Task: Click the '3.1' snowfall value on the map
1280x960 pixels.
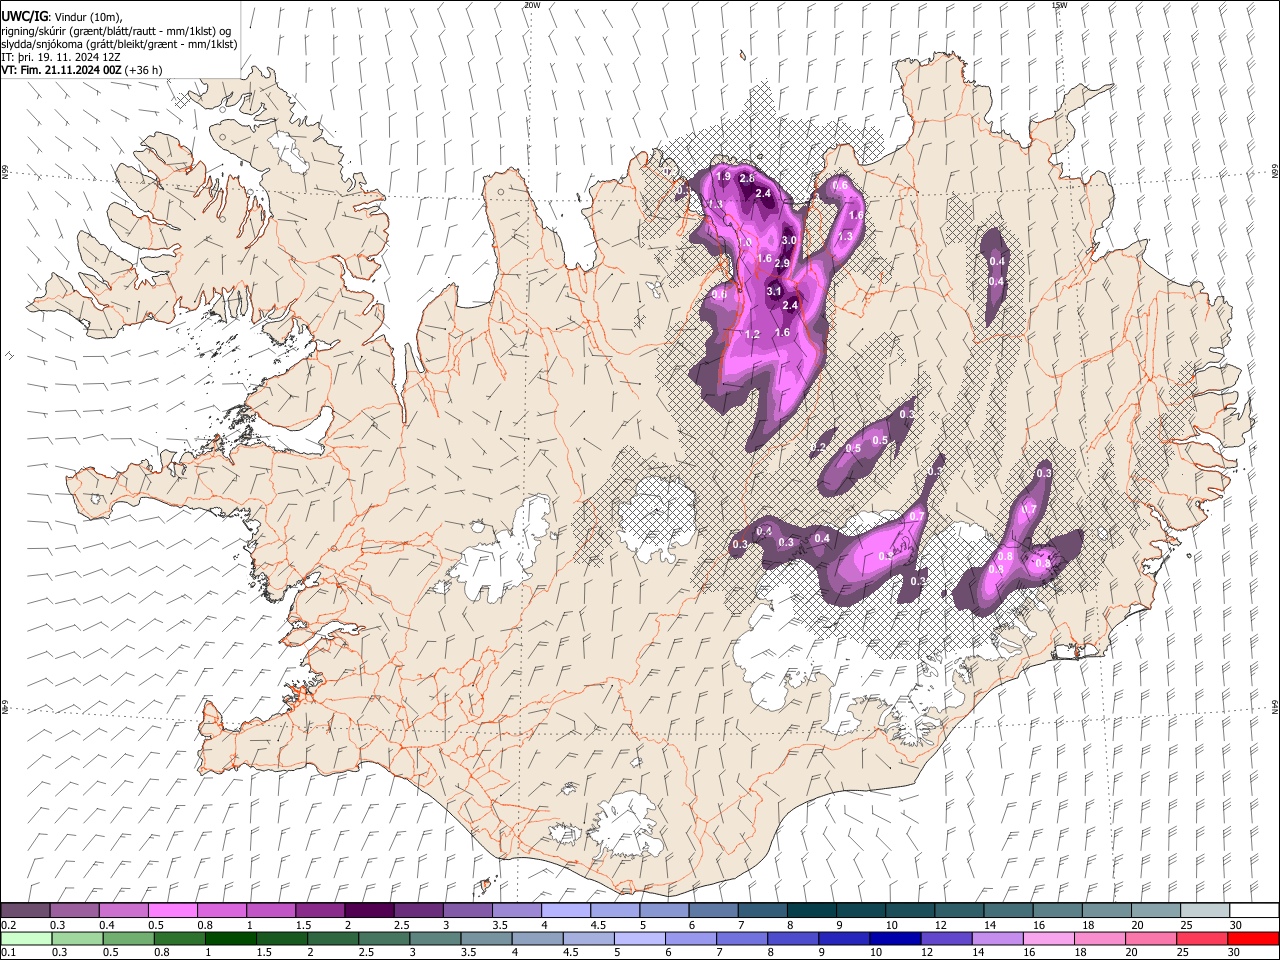Action: tap(774, 291)
